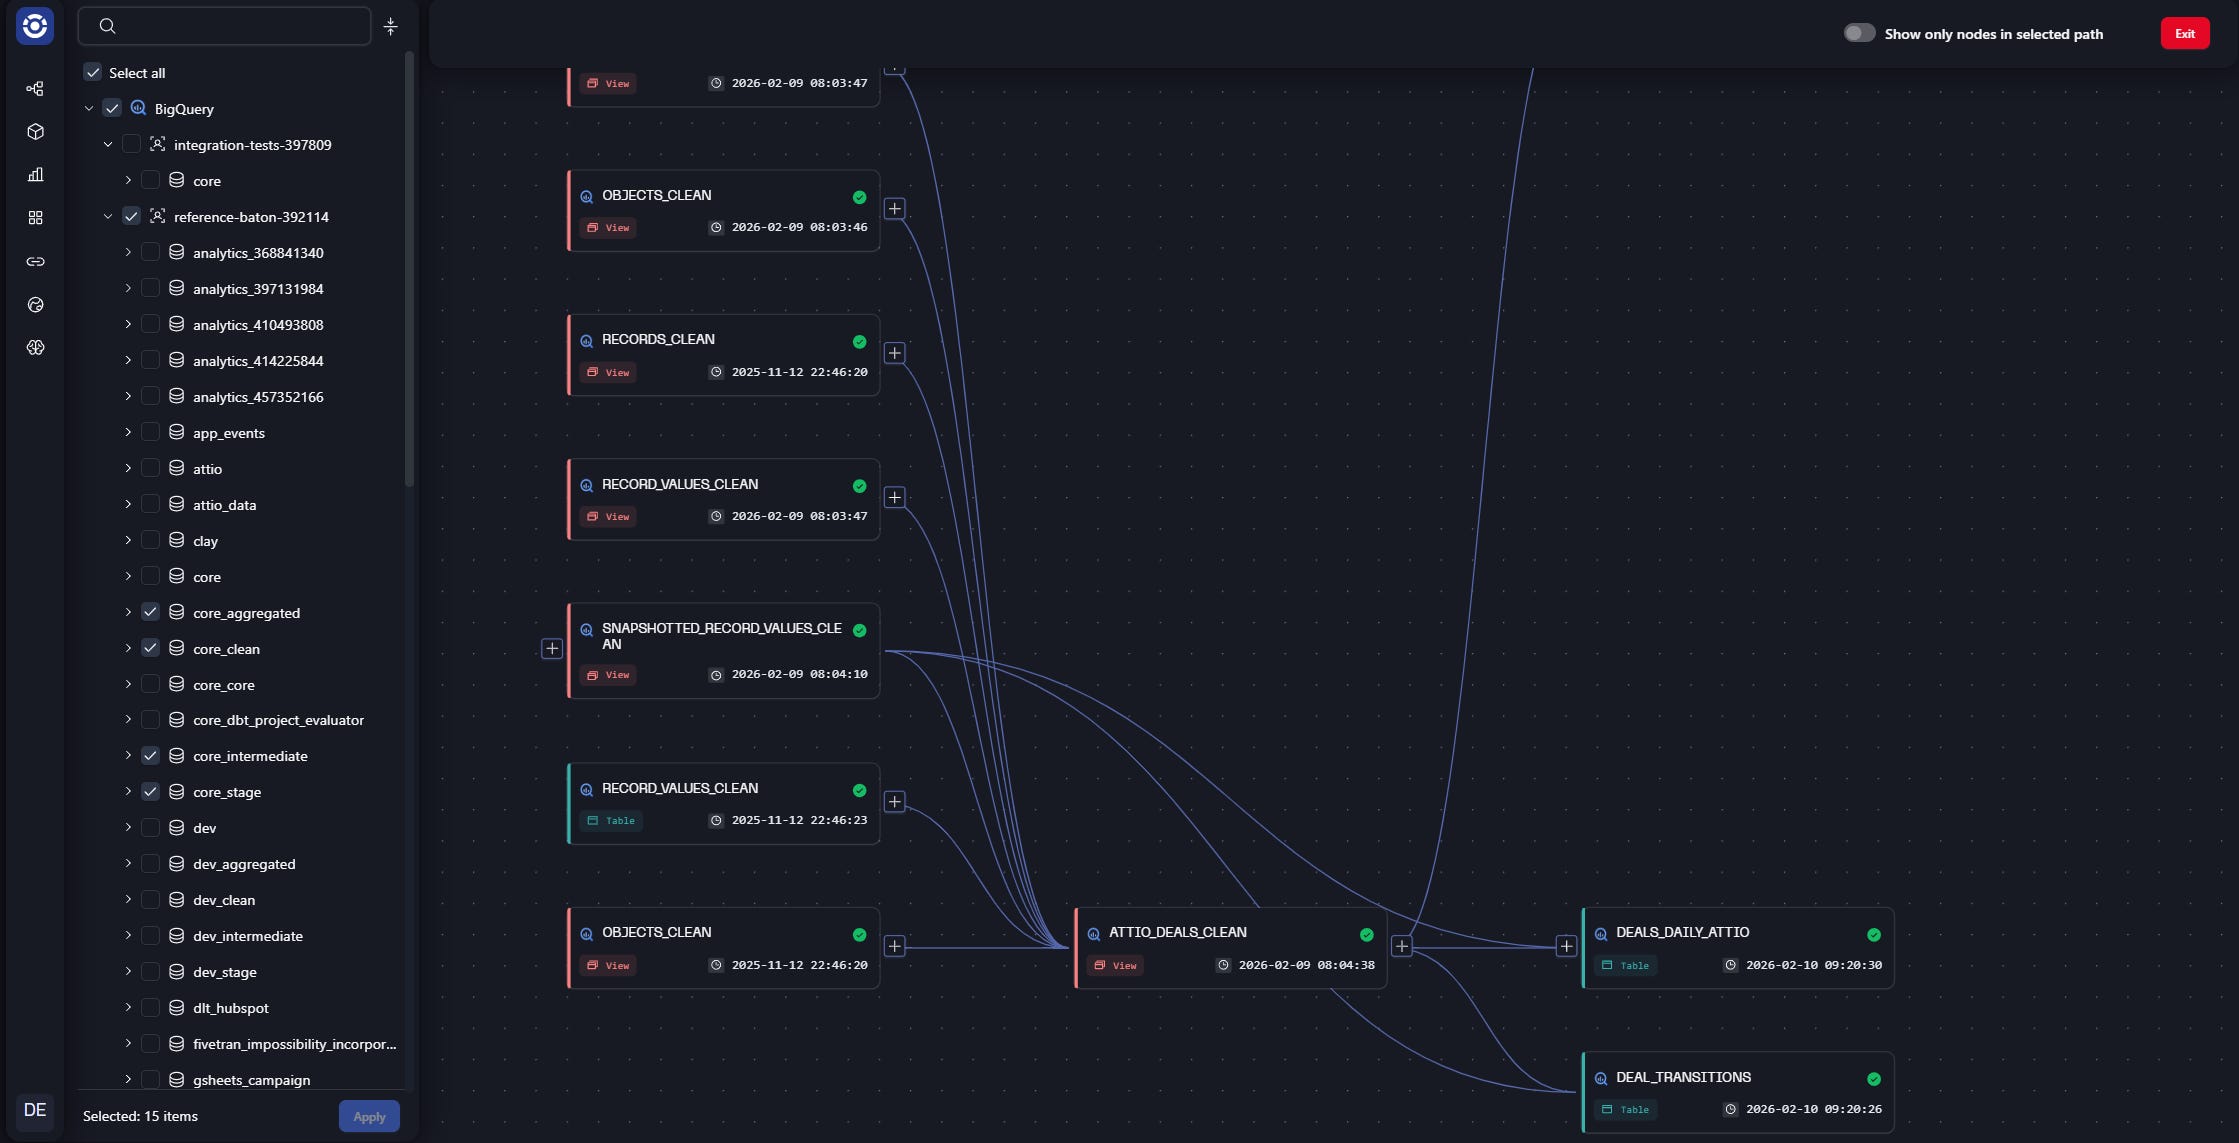Uncheck the Select all checkbox

tap(93, 73)
